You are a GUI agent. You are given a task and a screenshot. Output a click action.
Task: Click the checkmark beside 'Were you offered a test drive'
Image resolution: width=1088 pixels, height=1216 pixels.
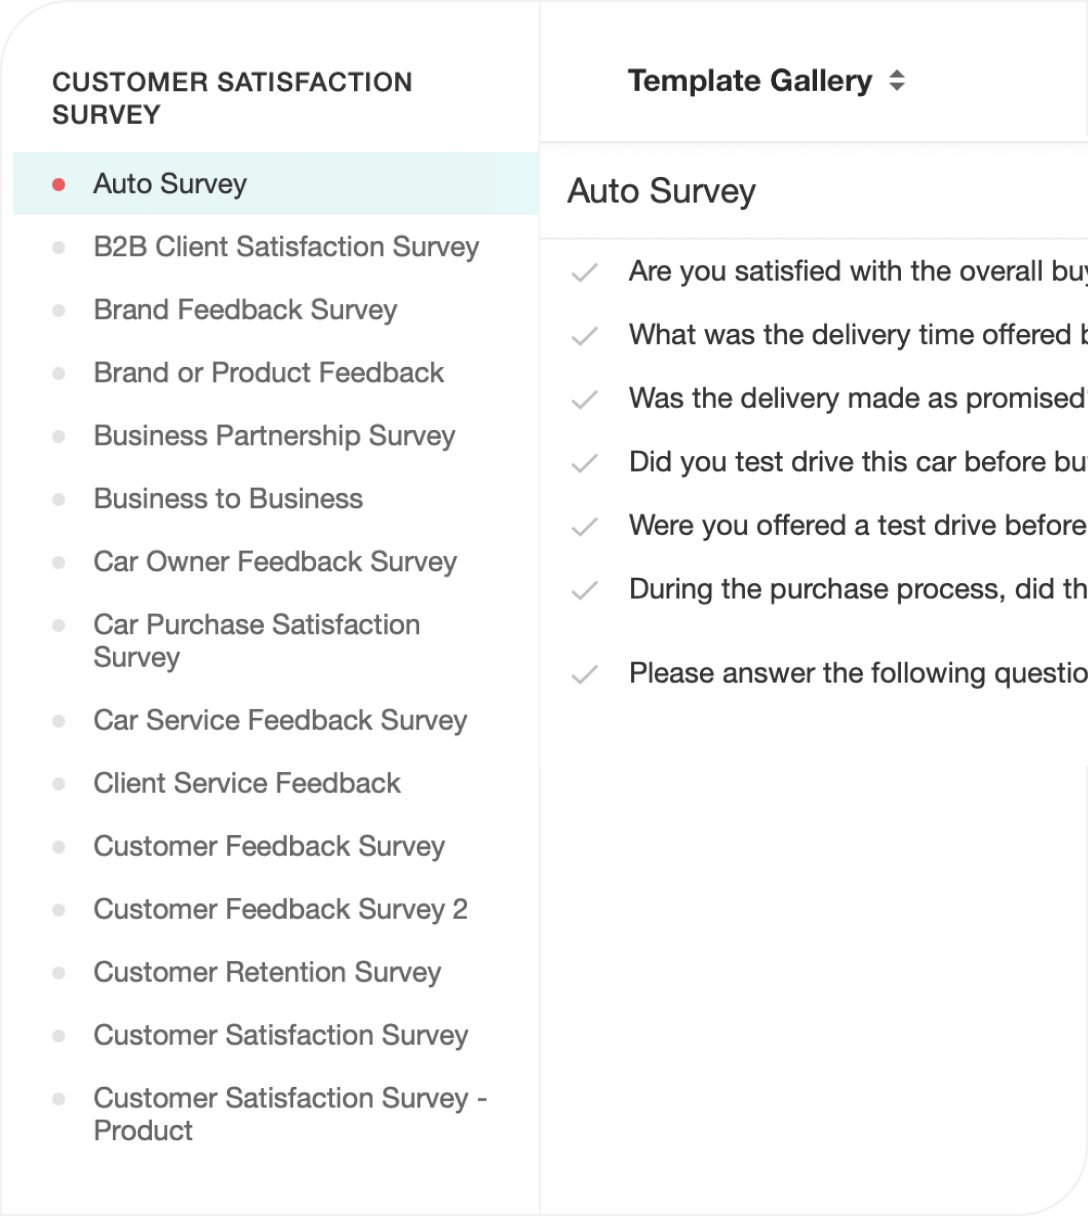point(584,526)
